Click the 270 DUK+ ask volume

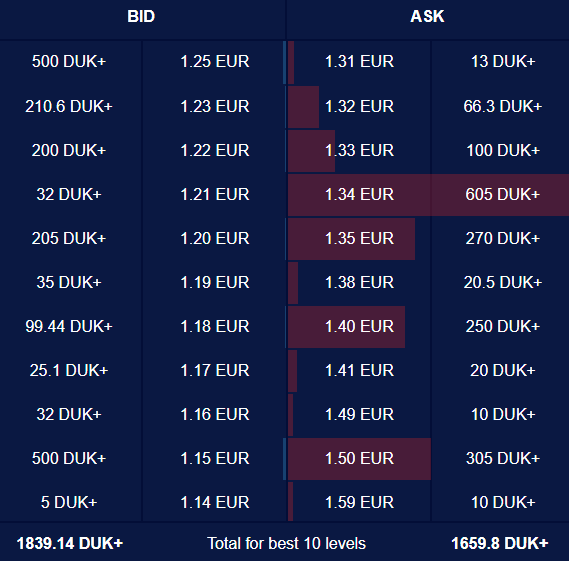tap(503, 238)
